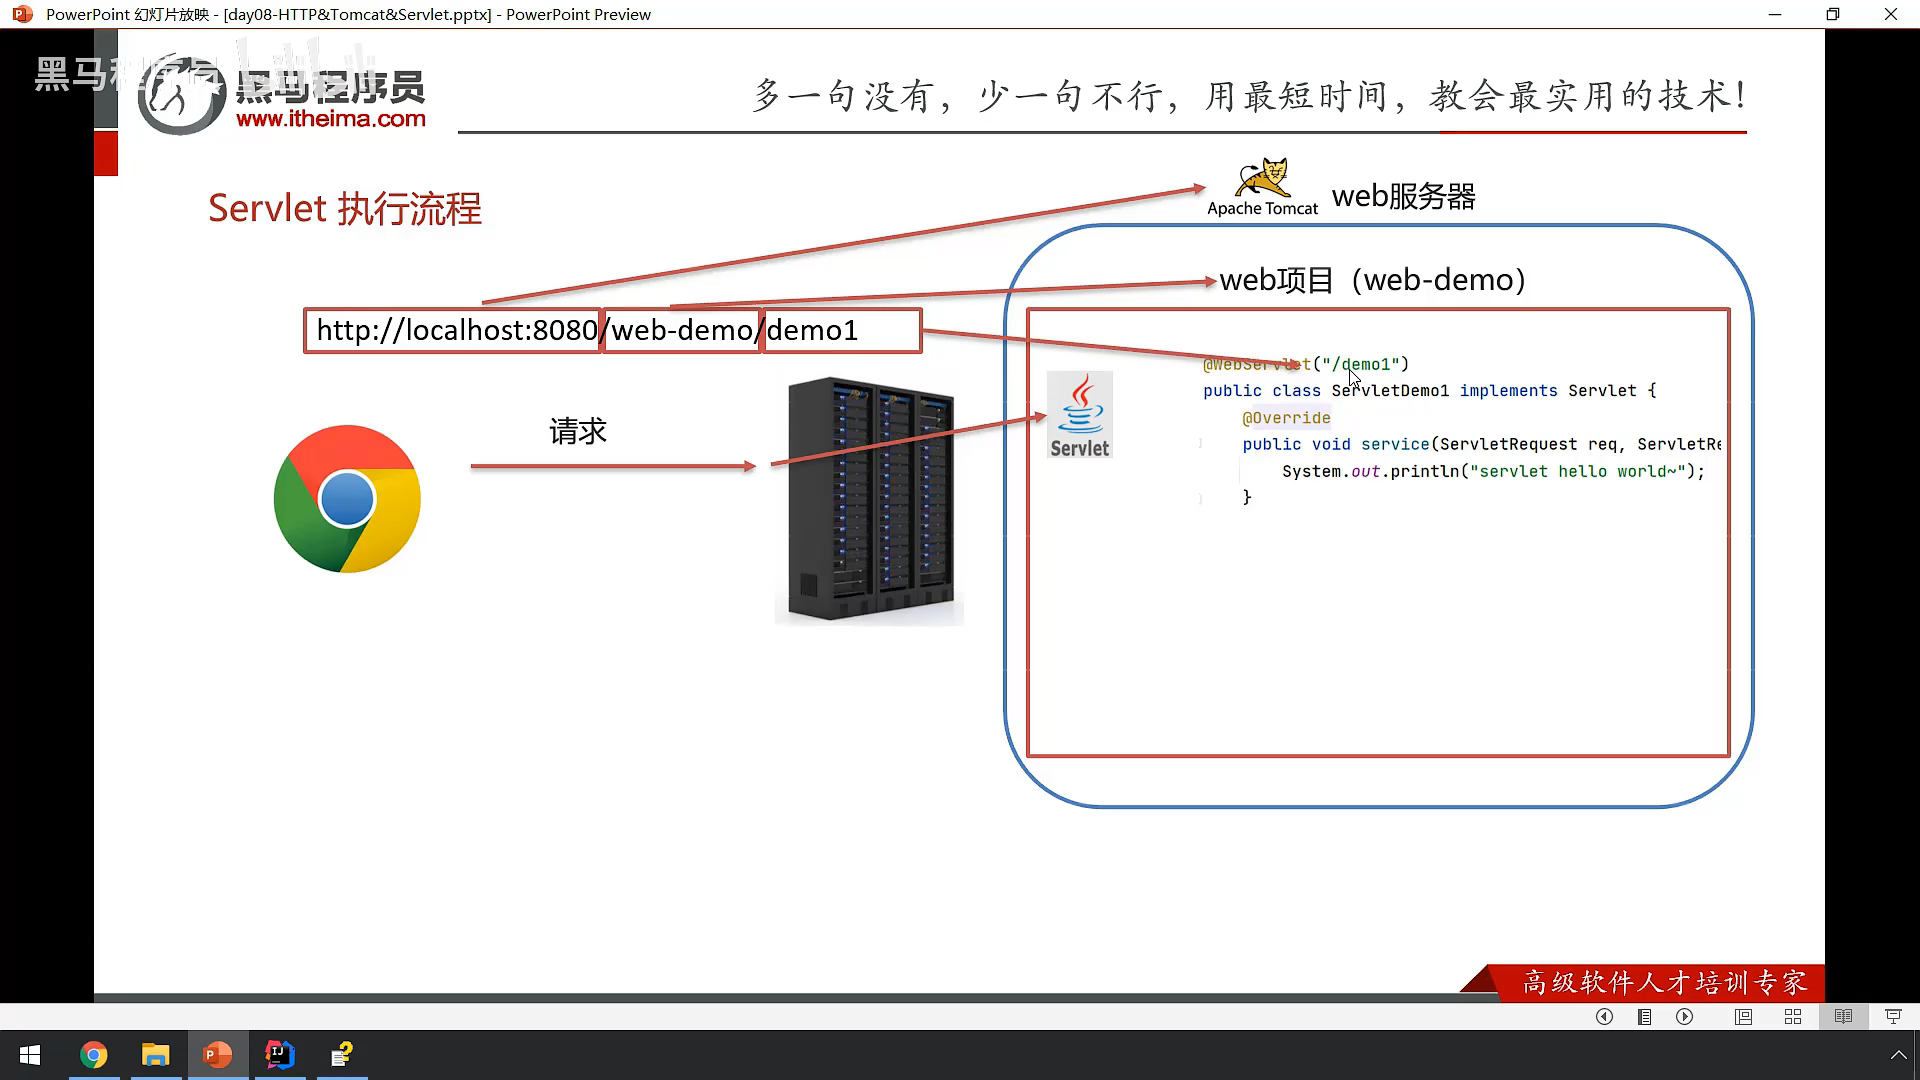Select the Reading View icon

tap(1843, 1016)
